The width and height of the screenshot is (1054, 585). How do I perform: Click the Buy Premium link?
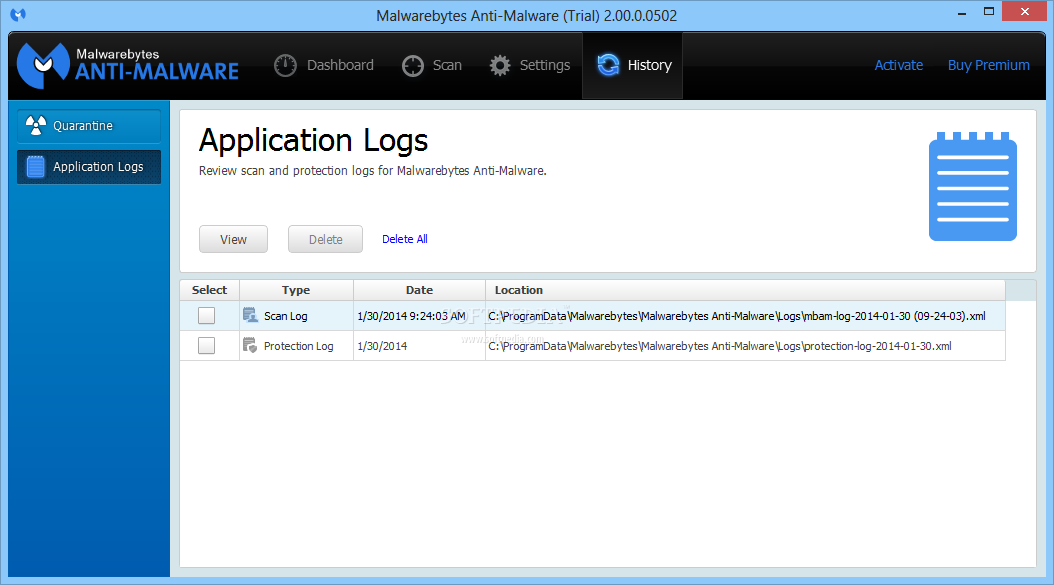[988, 65]
